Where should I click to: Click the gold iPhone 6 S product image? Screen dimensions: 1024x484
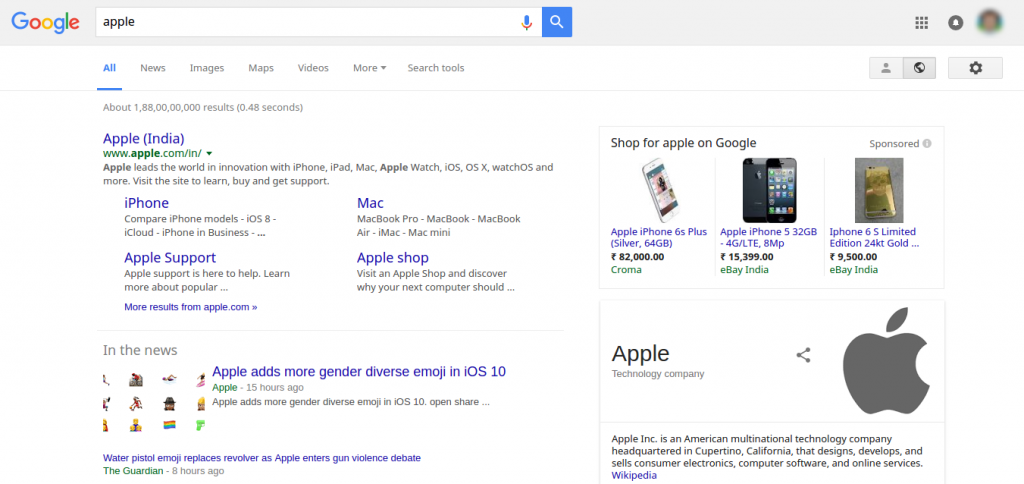879,190
